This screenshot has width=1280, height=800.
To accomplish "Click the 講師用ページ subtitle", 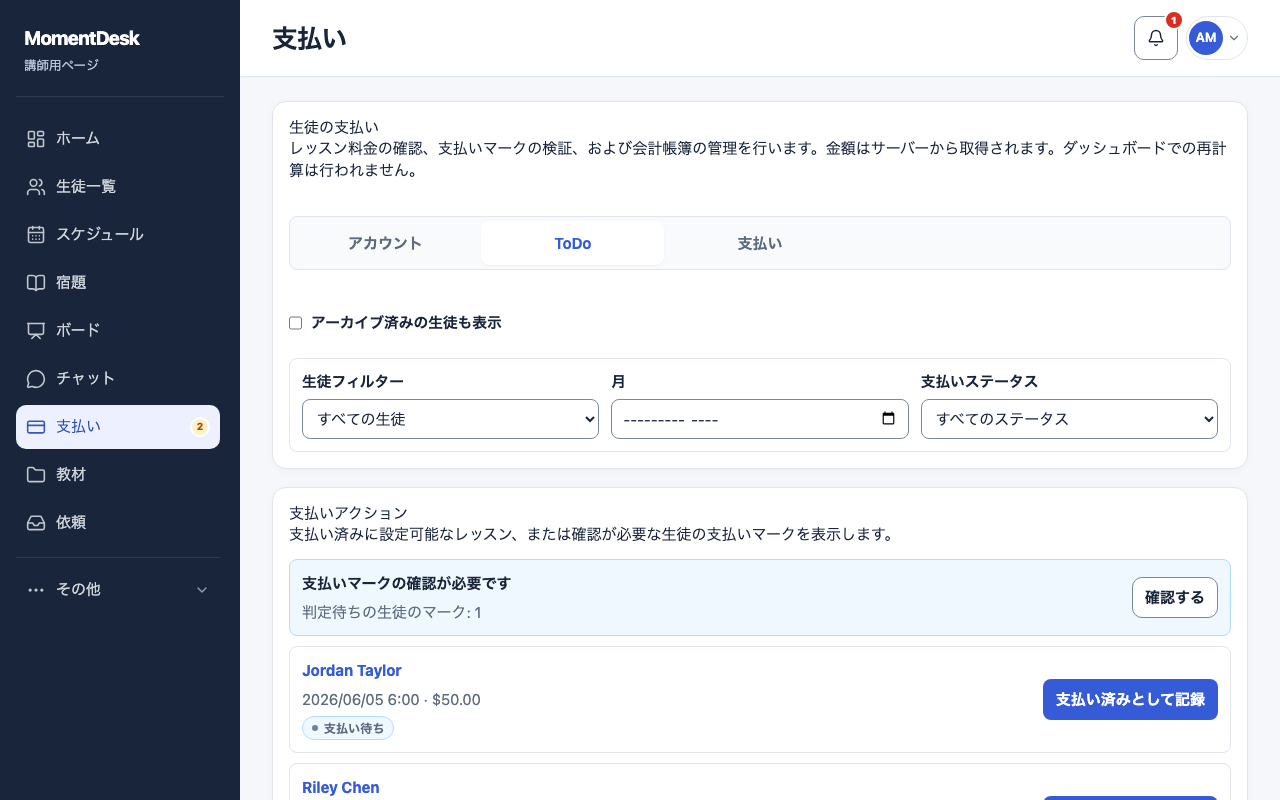I will [x=62, y=66].
